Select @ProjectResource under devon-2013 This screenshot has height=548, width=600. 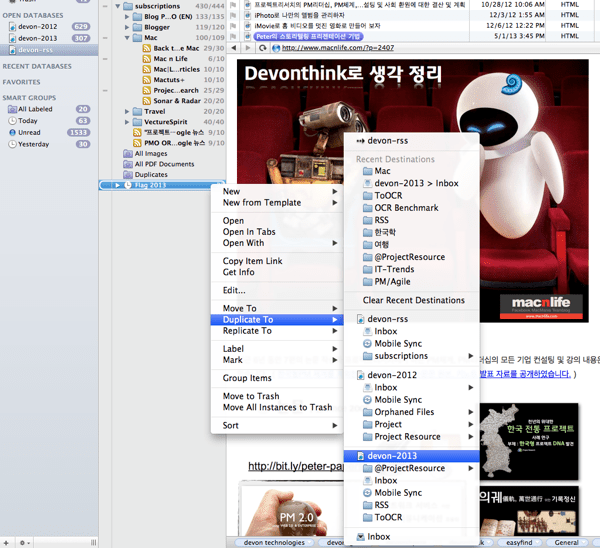pyautogui.click(x=409, y=468)
